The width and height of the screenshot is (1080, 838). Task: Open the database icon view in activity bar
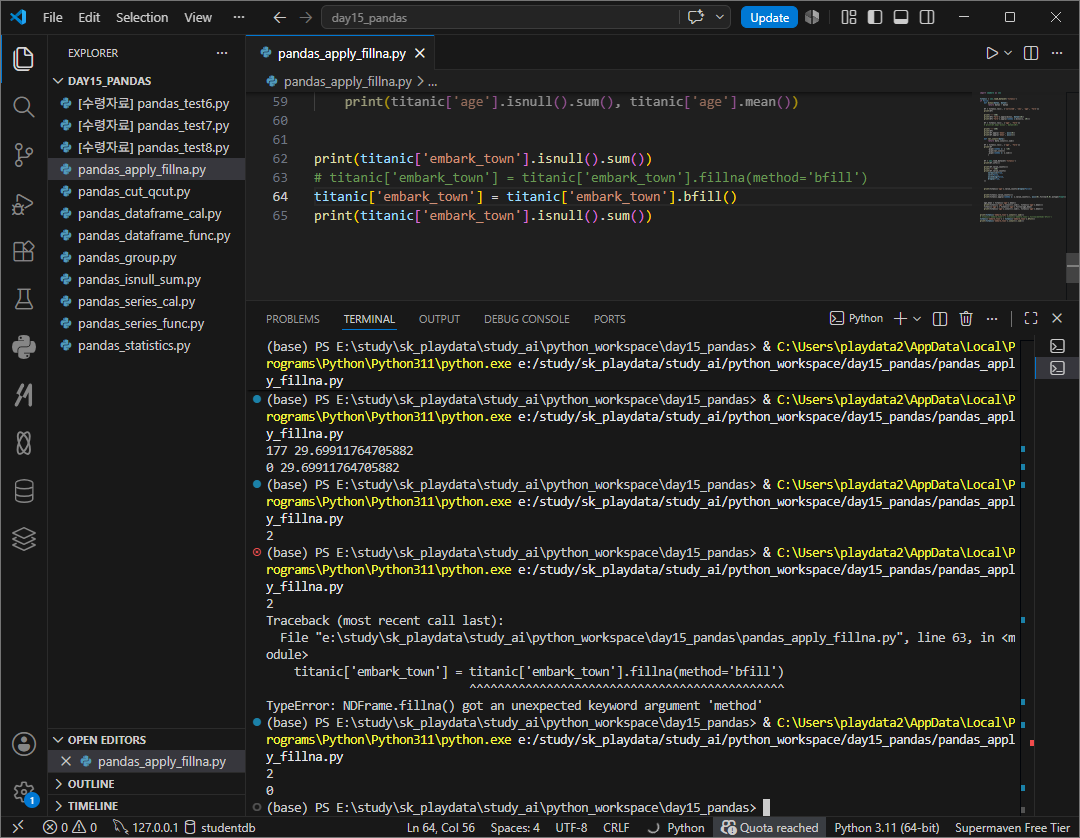(23, 491)
